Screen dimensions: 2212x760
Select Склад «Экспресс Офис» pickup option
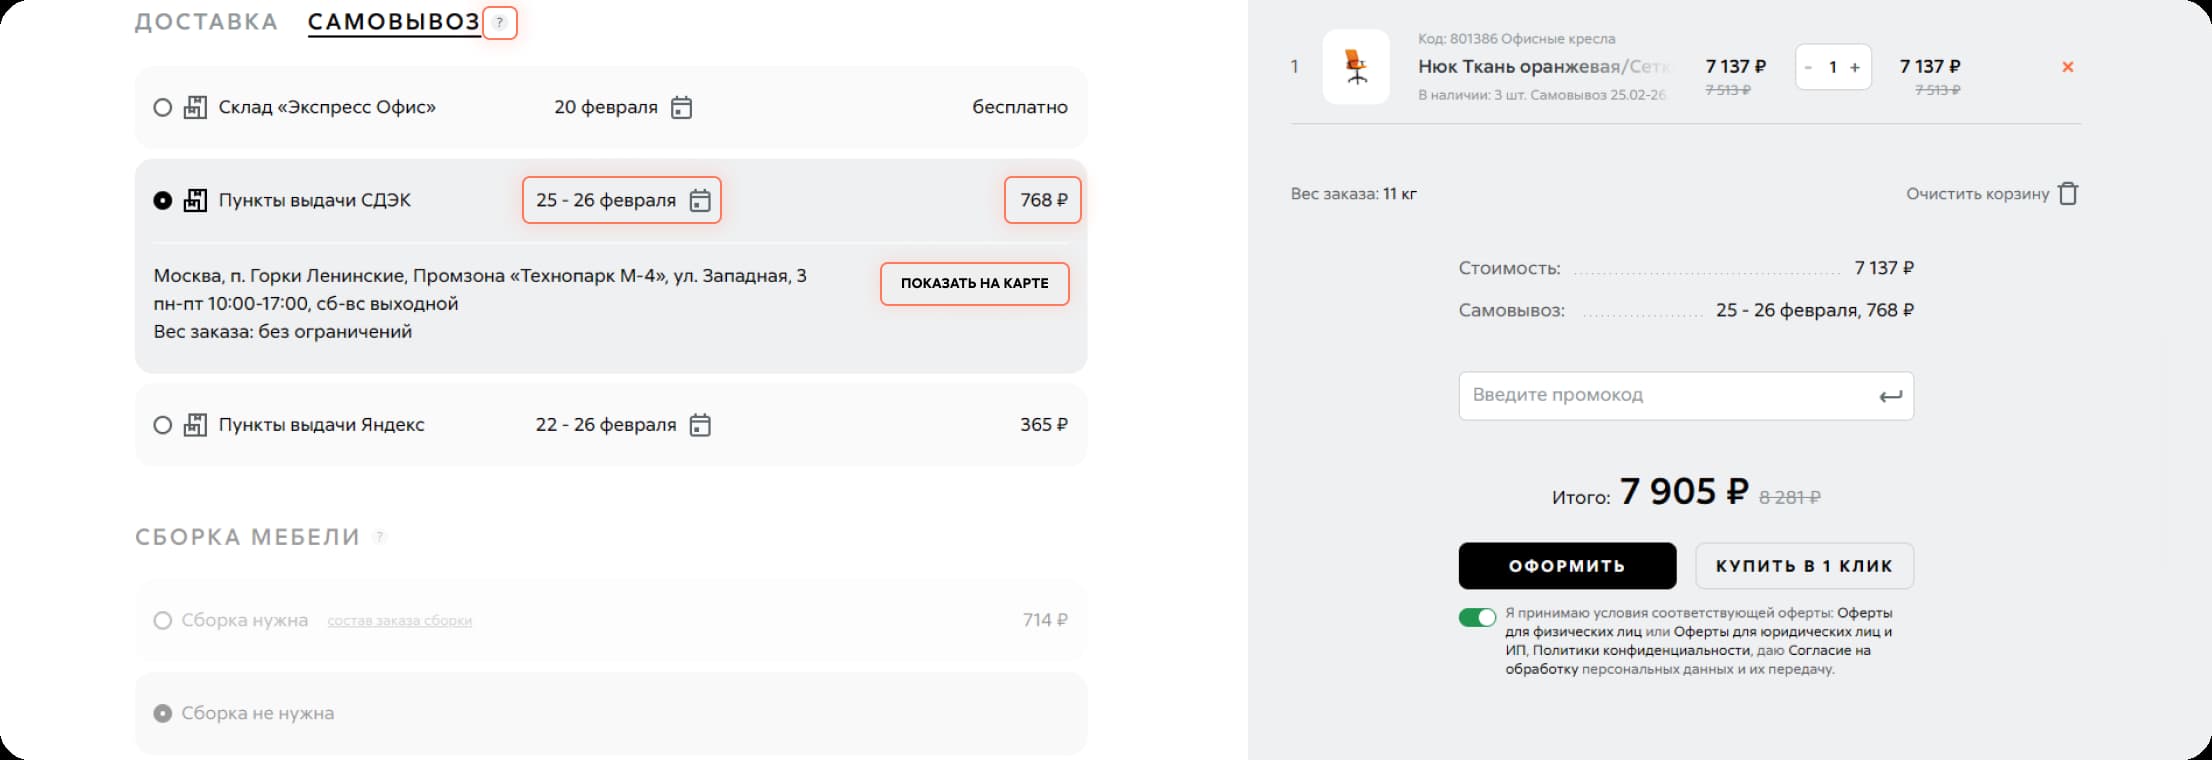click(163, 108)
